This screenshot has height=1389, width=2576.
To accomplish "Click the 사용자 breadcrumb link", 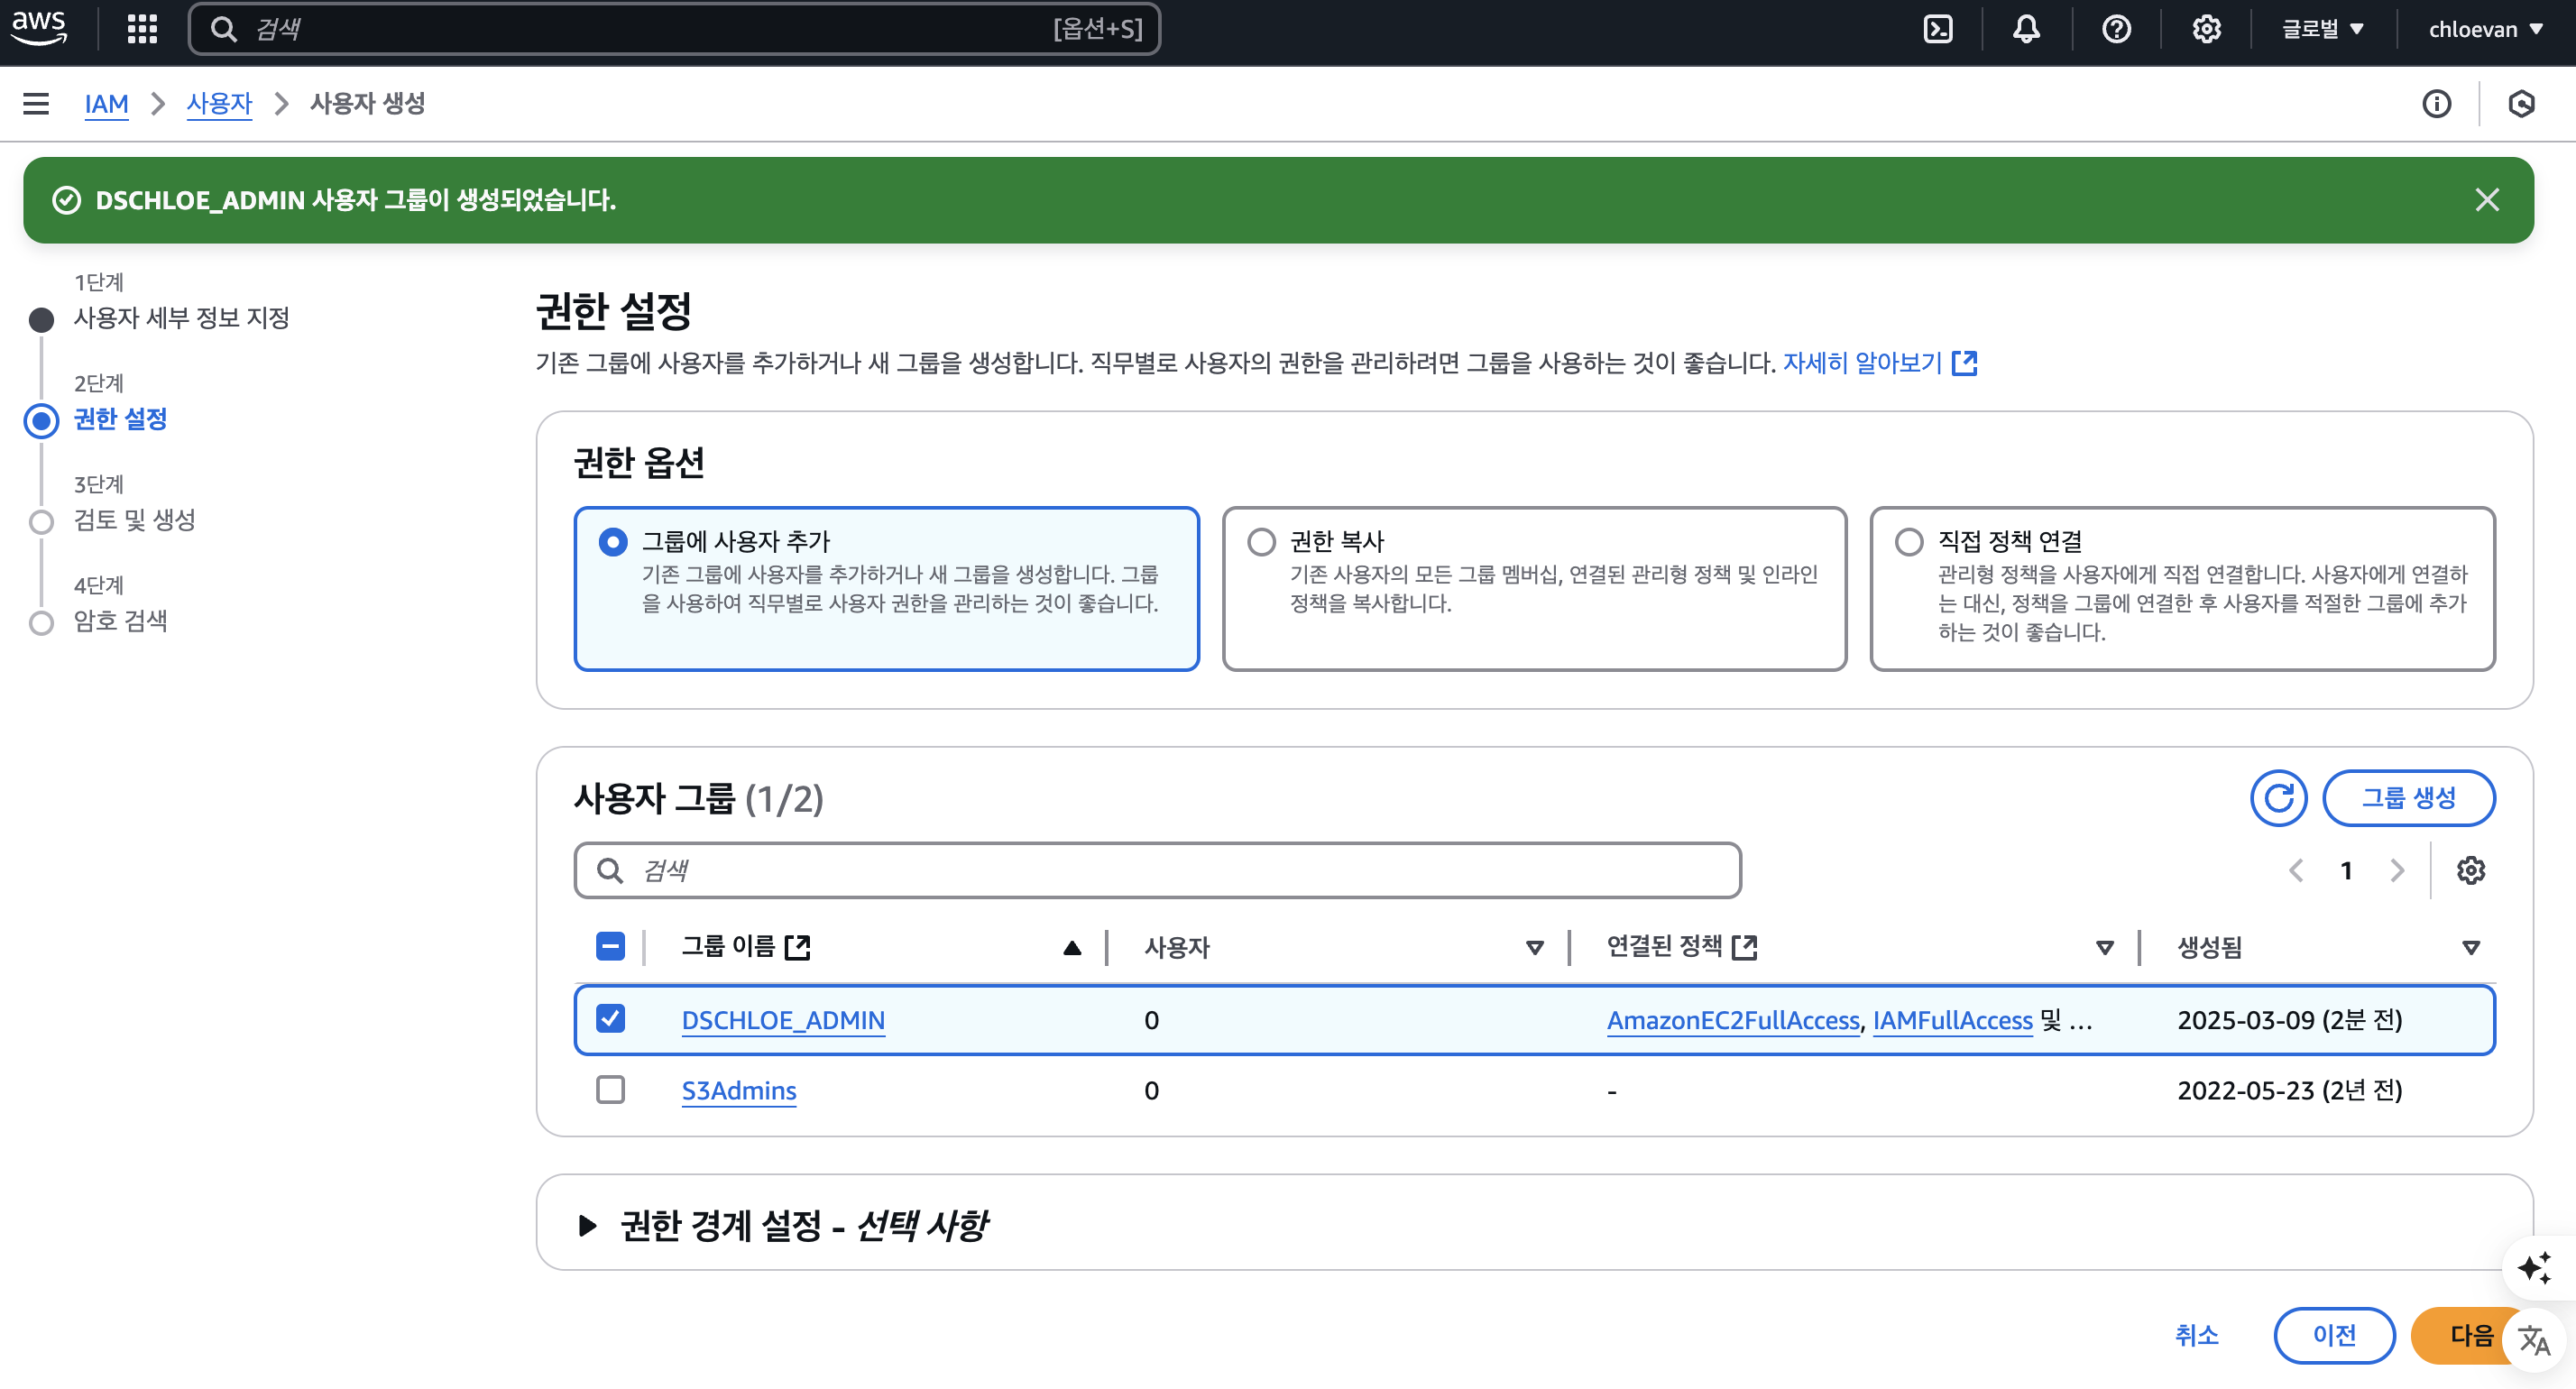I will [219, 104].
